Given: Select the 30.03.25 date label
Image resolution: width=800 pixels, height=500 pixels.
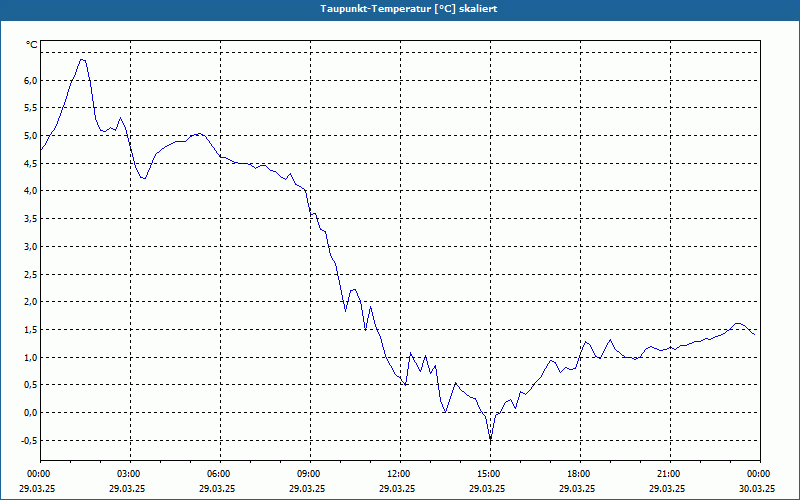Looking at the screenshot, I should click(x=757, y=488).
